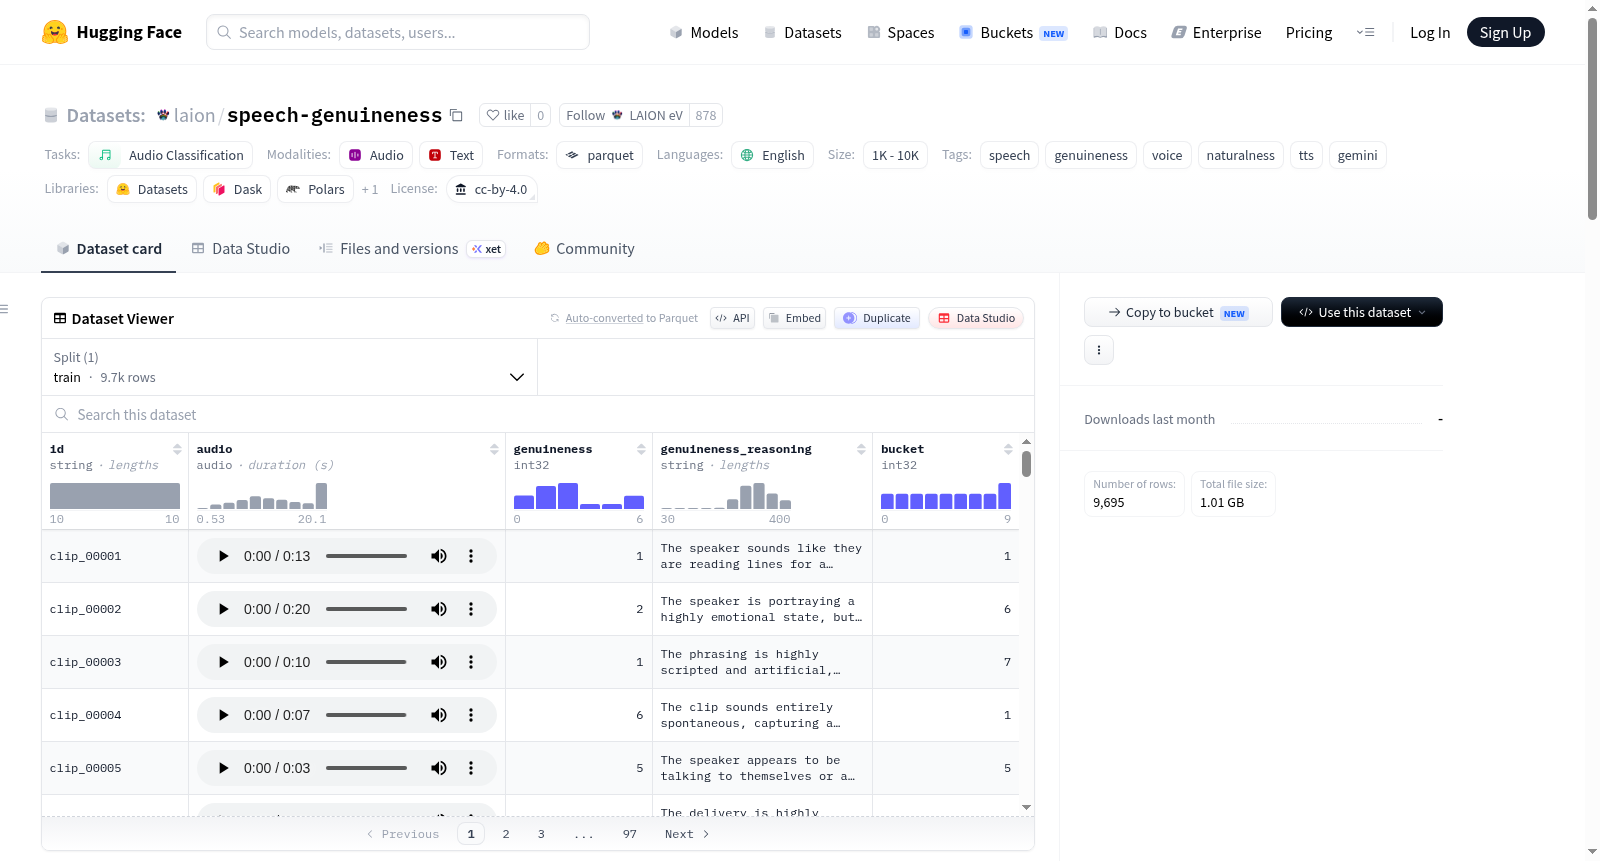Sort by the bucket column
1600x861 pixels.
tap(1008, 450)
